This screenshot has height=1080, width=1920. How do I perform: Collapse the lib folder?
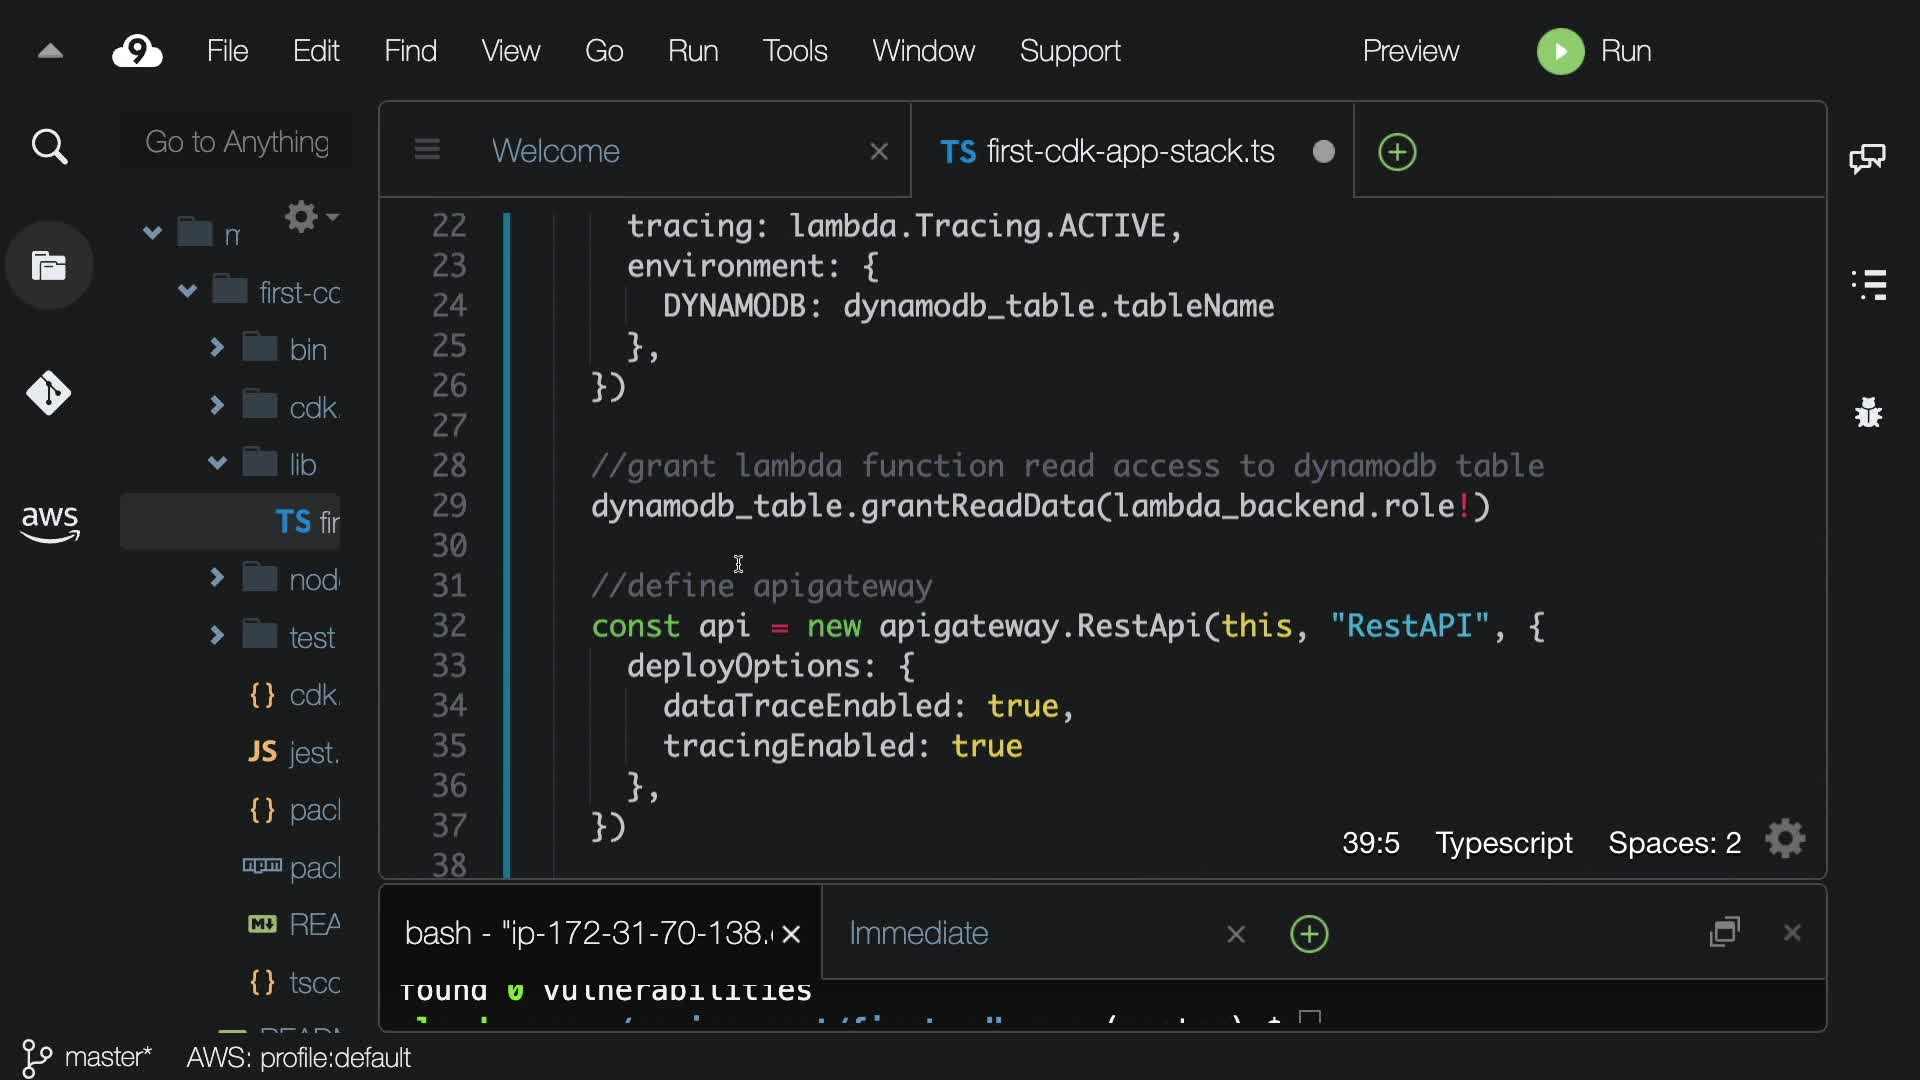point(217,463)
